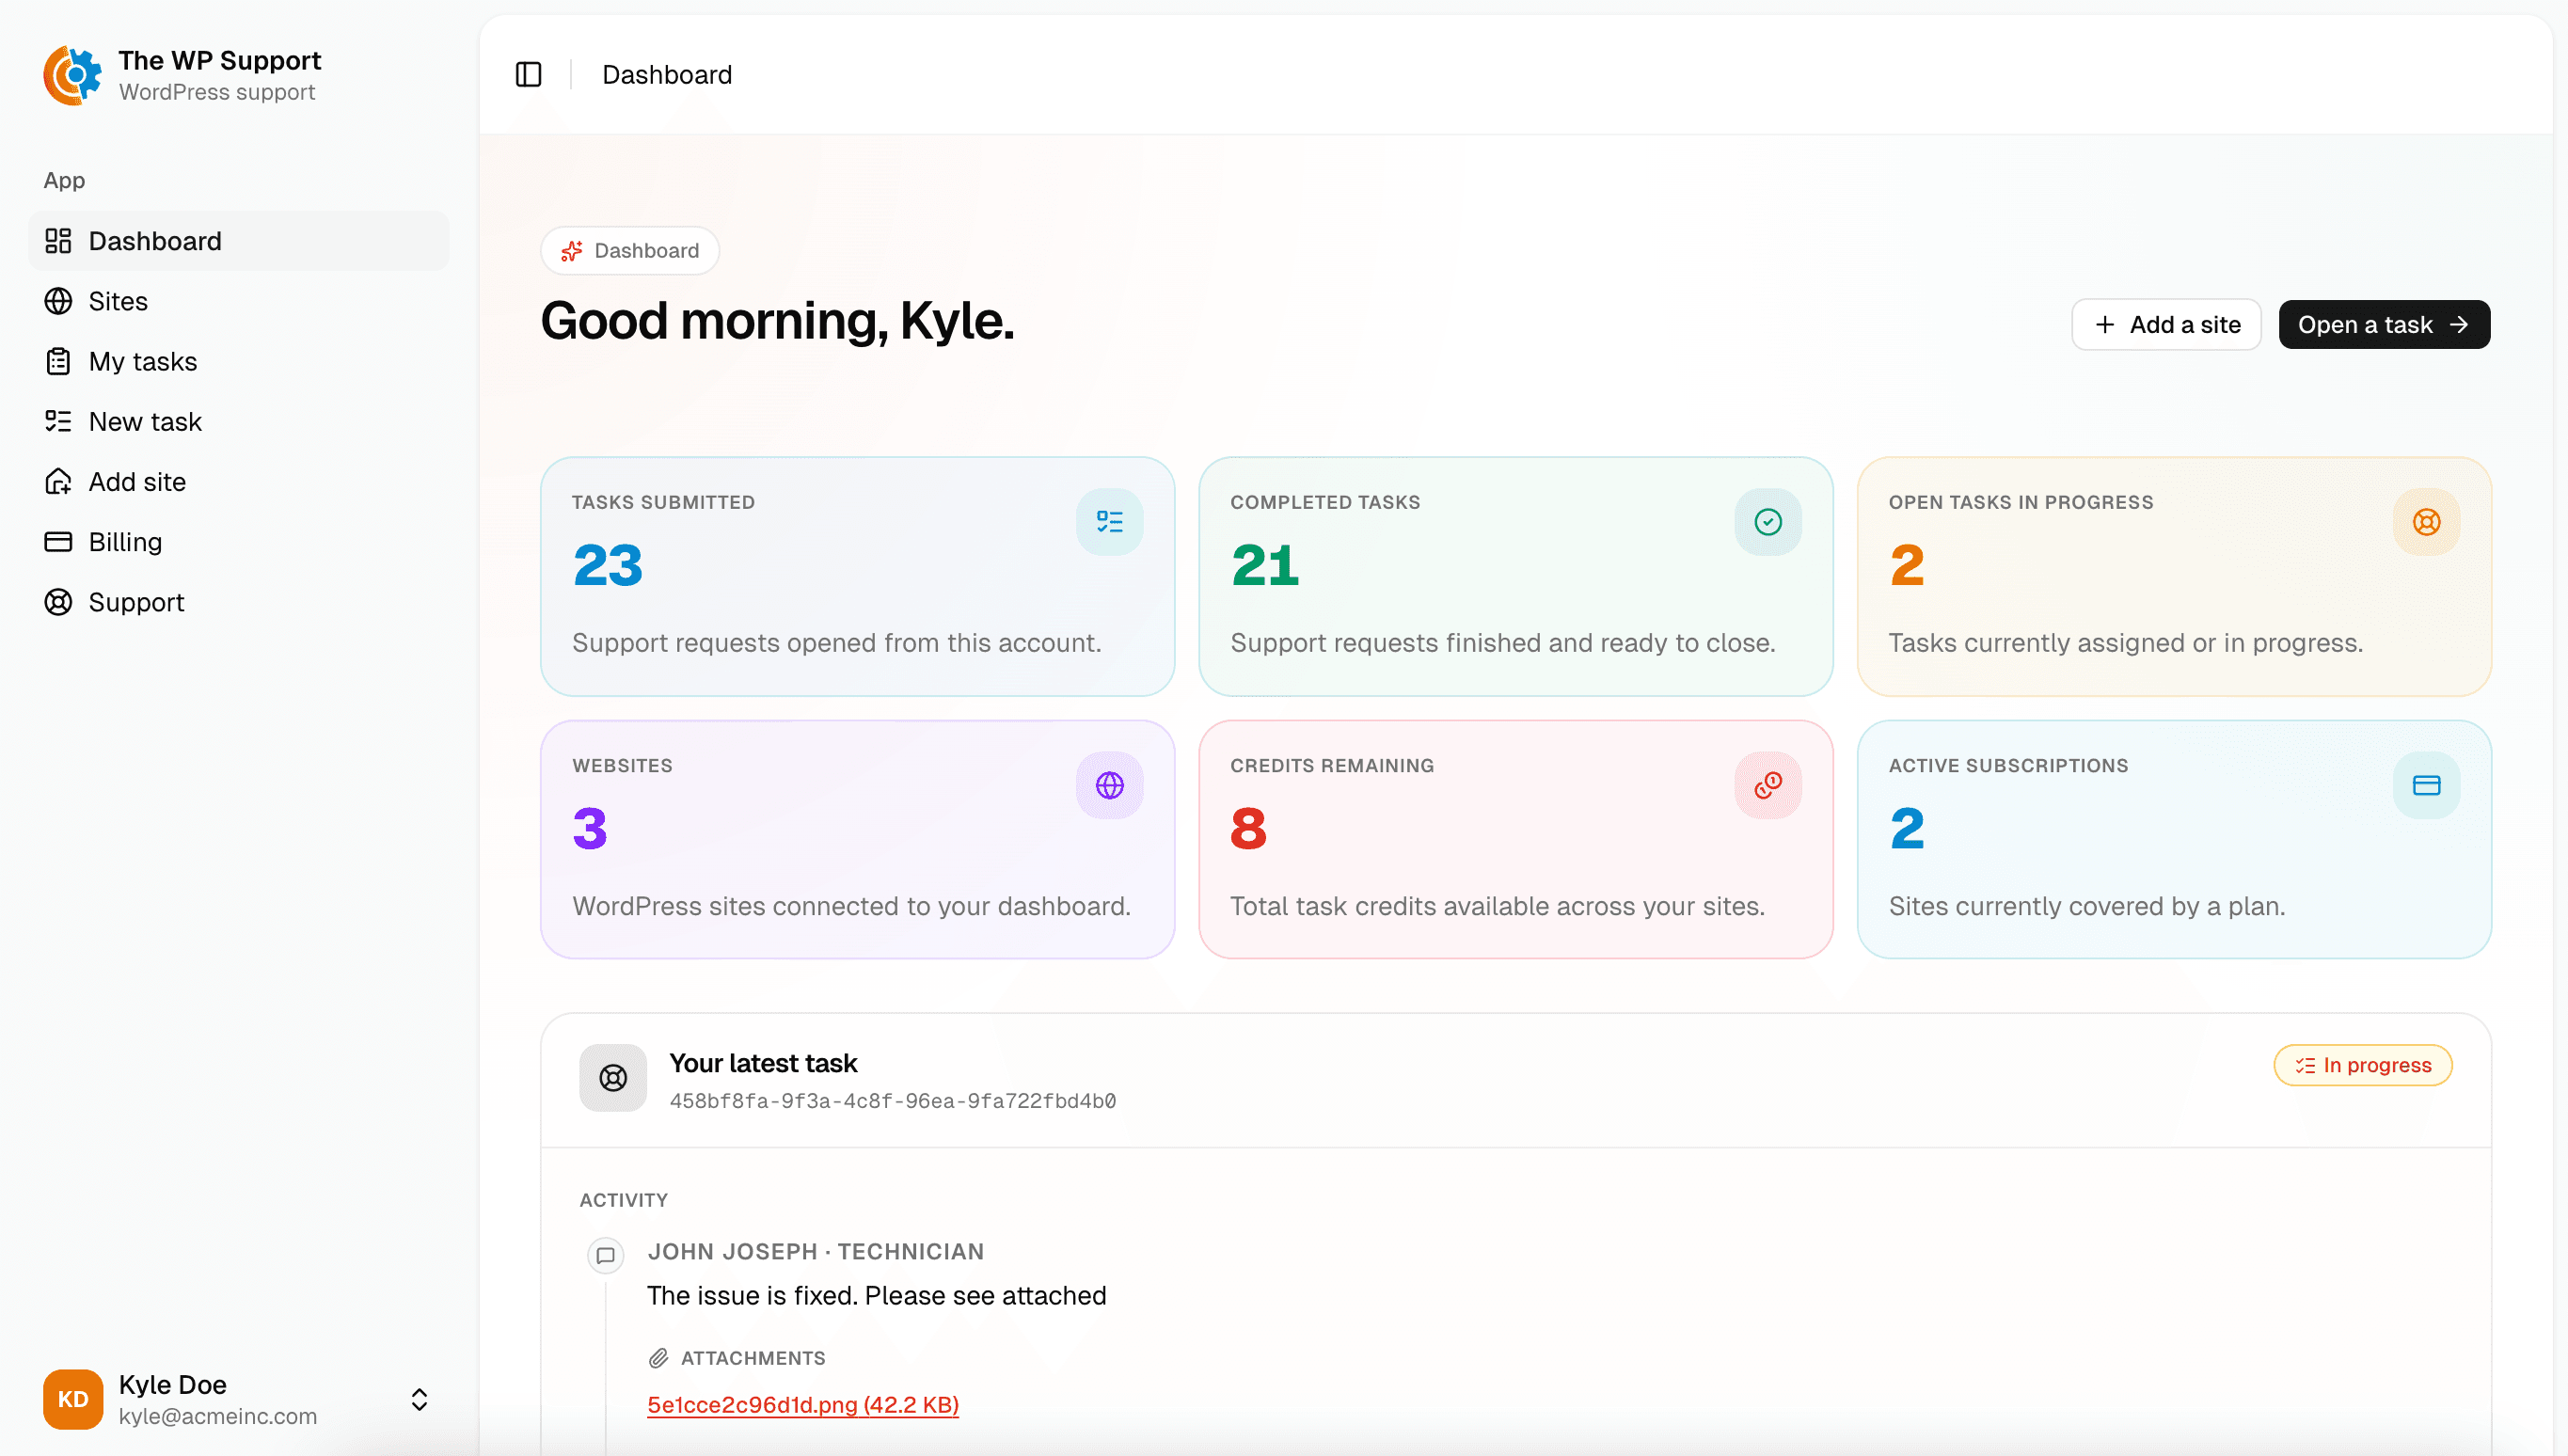The width and height of the screenshot is (2568, 1456).
Task: Click kyle@acmeinc.com email text
Action: click(218, 1416)
